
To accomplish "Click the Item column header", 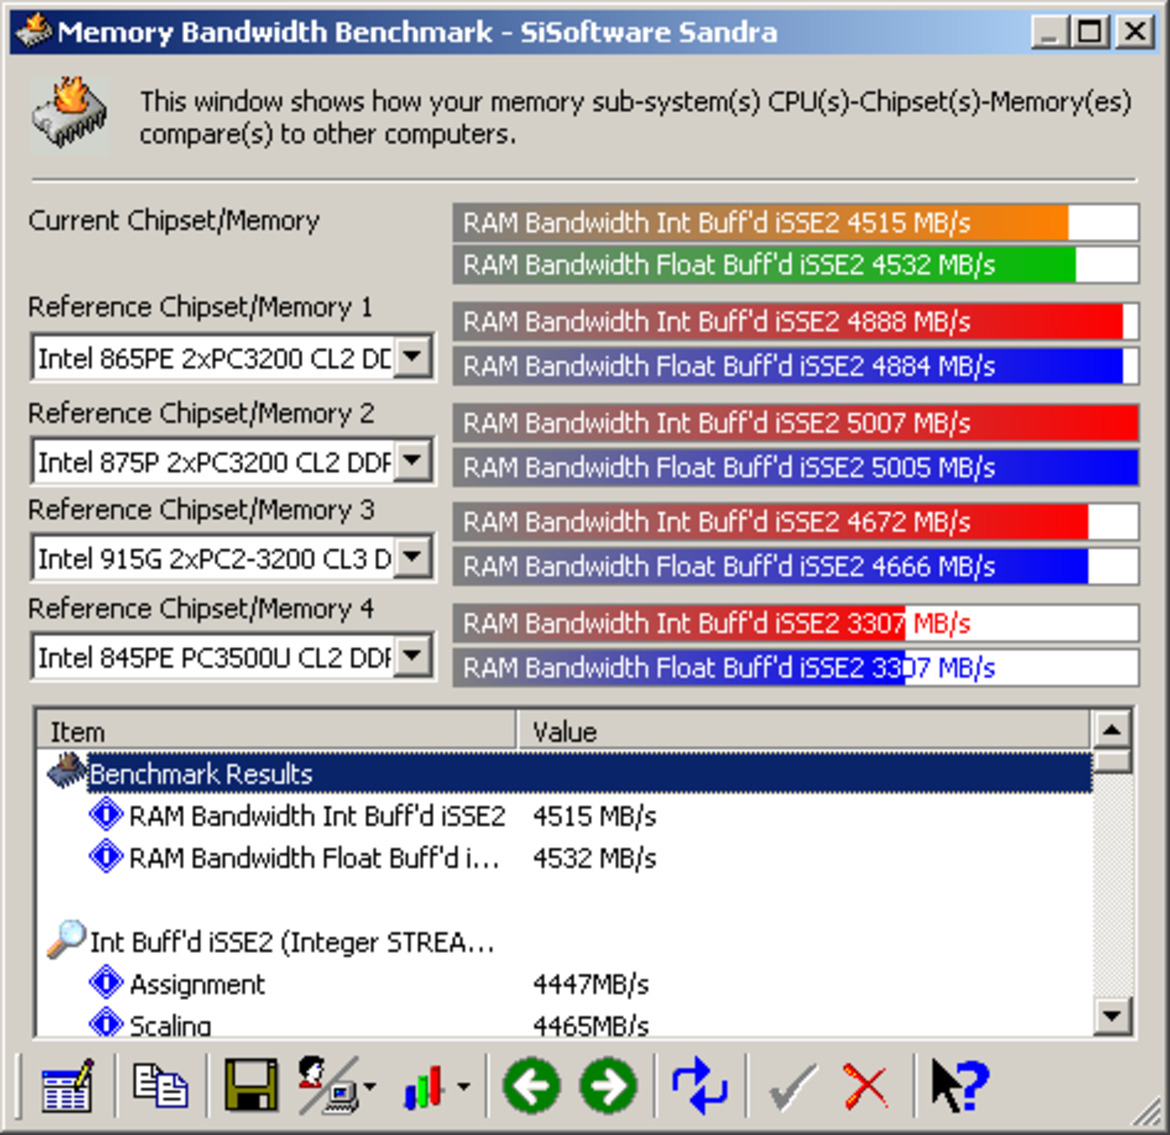I will click(276, 731).
